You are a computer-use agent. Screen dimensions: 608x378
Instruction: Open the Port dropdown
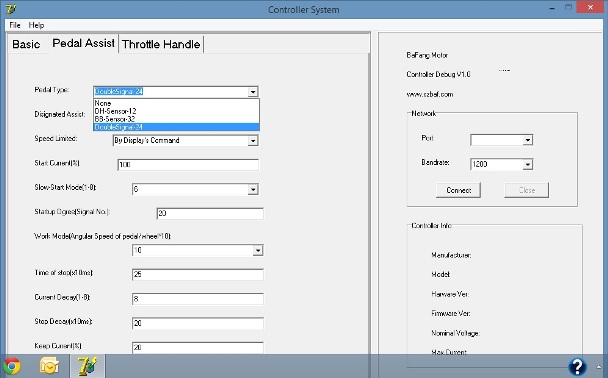click(527, 140)
